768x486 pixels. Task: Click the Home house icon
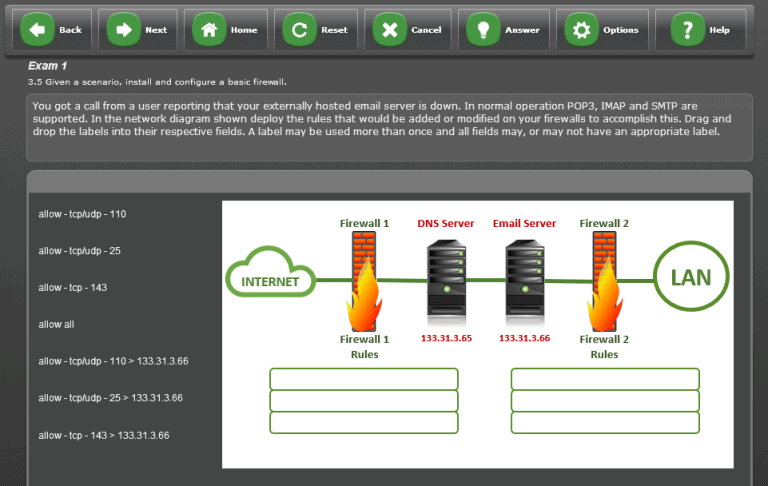209,30
